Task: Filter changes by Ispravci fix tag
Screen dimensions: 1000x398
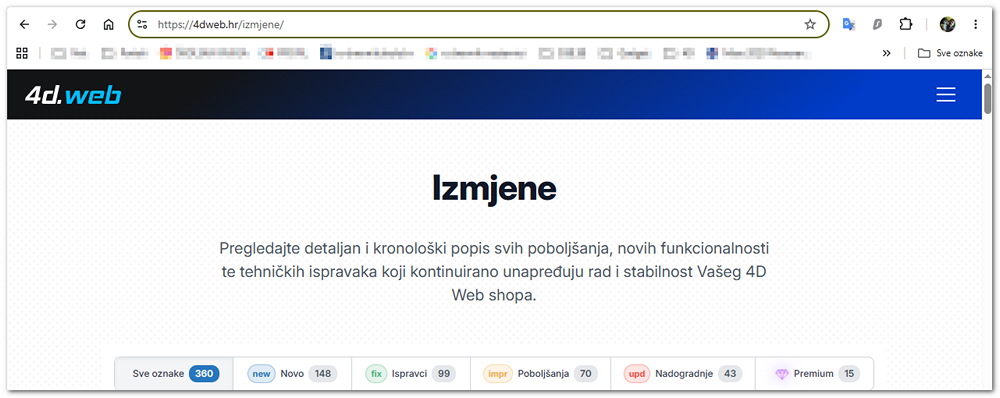Action: pos(411,374)
